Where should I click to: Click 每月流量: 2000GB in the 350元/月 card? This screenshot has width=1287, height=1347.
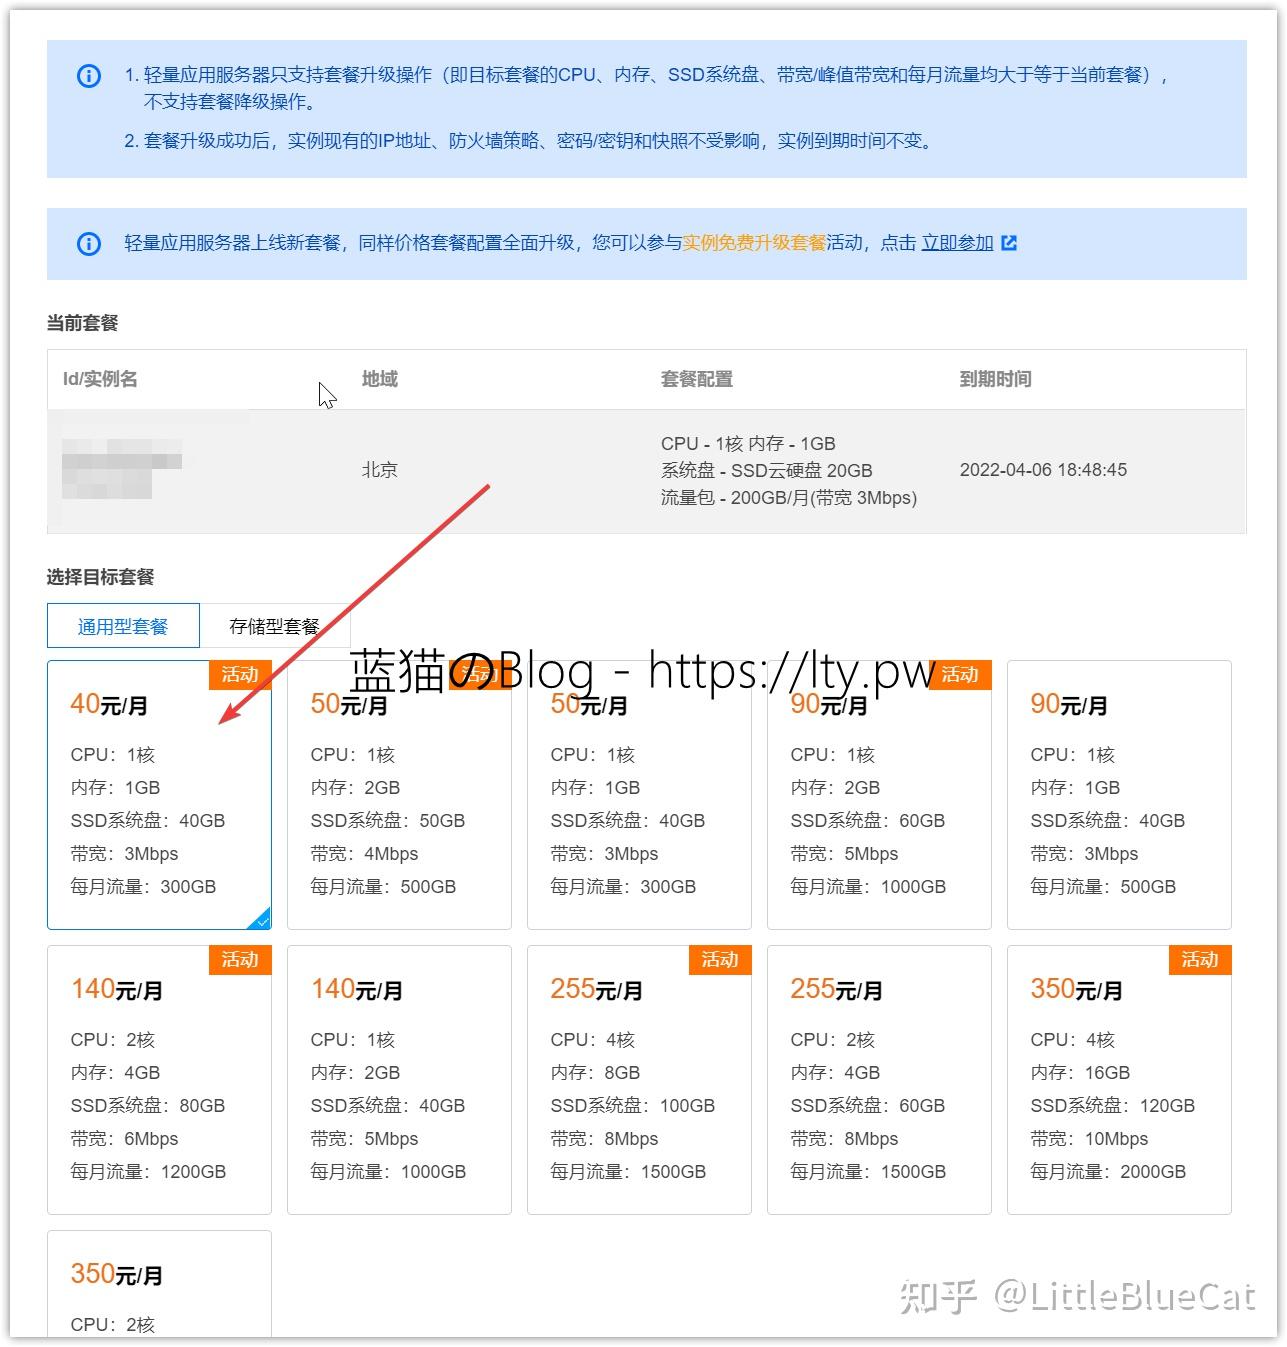[x=1108, y=1171]
